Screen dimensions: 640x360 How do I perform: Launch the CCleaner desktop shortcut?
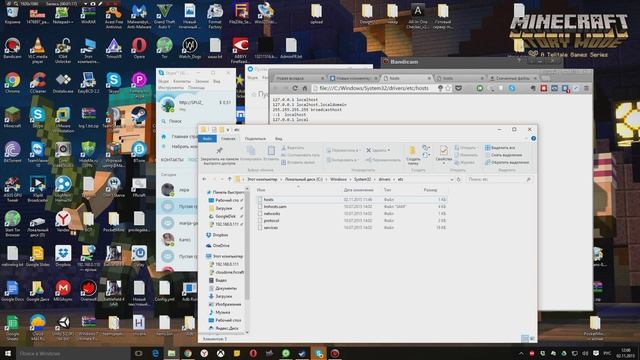pyautogui.click(x=38, y=82)
